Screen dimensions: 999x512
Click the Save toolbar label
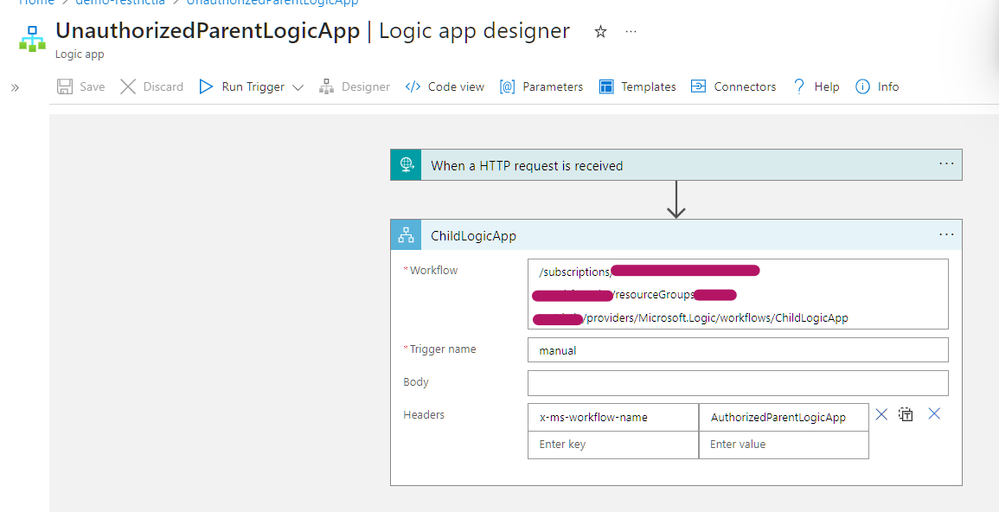pyautogui.click(x=92, y=87)
